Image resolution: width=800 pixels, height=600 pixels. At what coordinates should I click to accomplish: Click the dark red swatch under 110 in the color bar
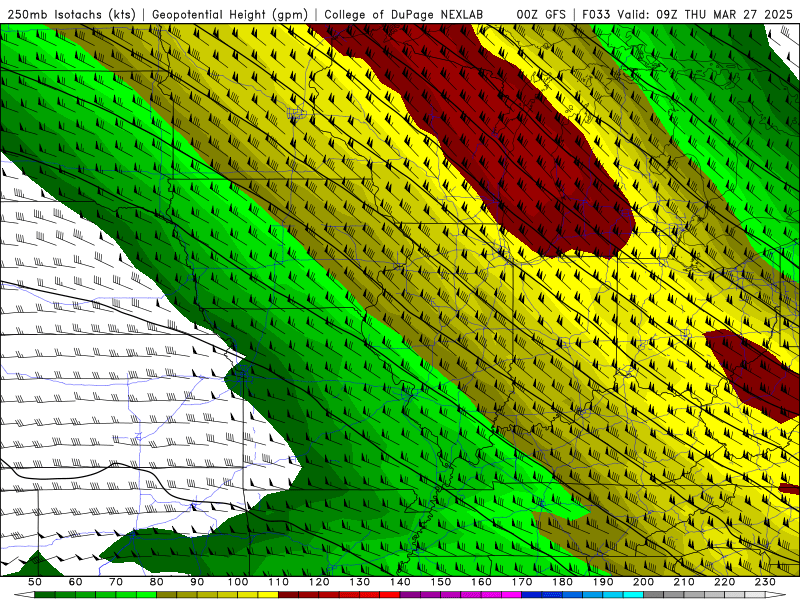coord(288,595)
